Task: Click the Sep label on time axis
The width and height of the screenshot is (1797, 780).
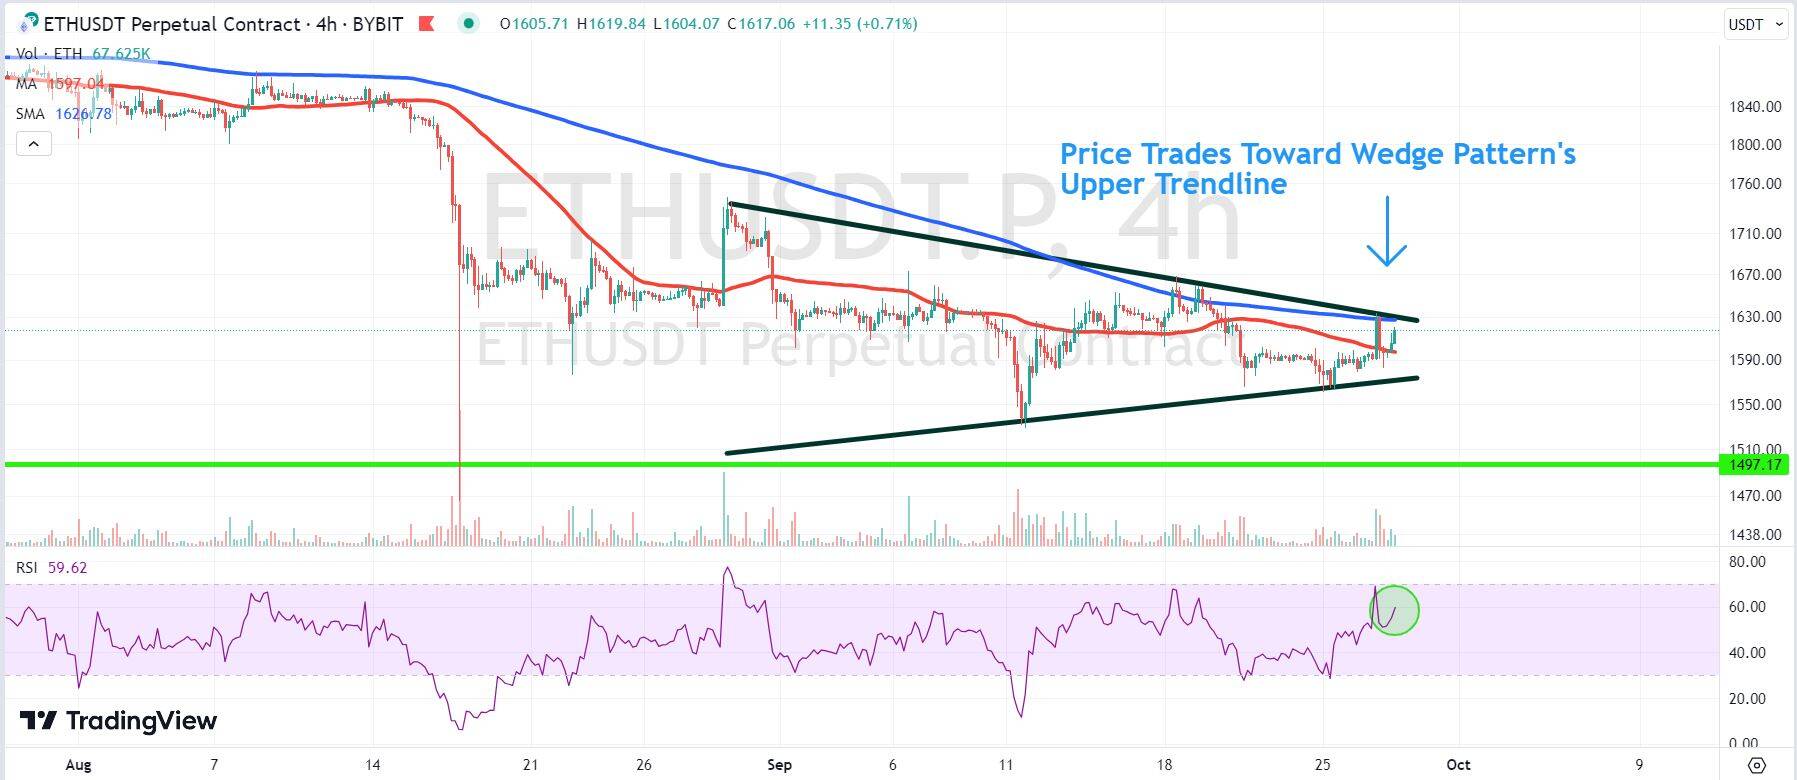Action: pos(779,765)
